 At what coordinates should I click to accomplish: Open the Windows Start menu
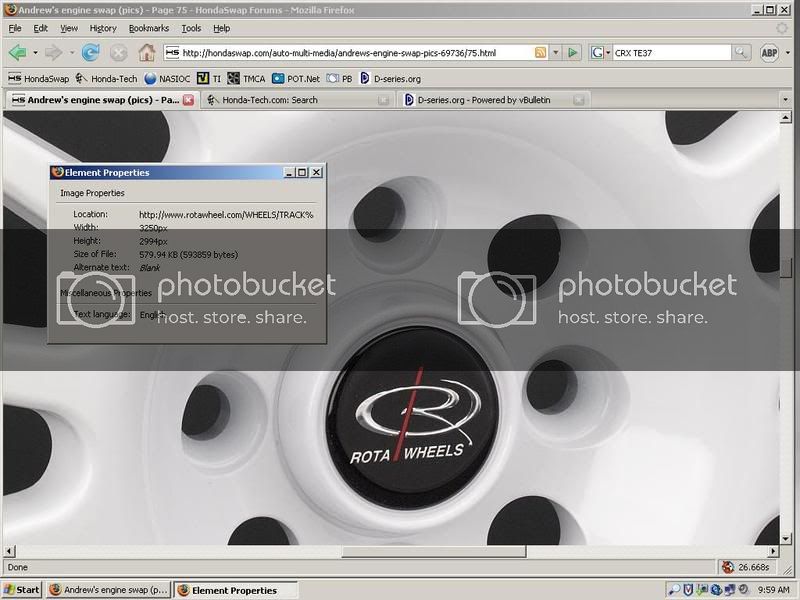(21, 590)
